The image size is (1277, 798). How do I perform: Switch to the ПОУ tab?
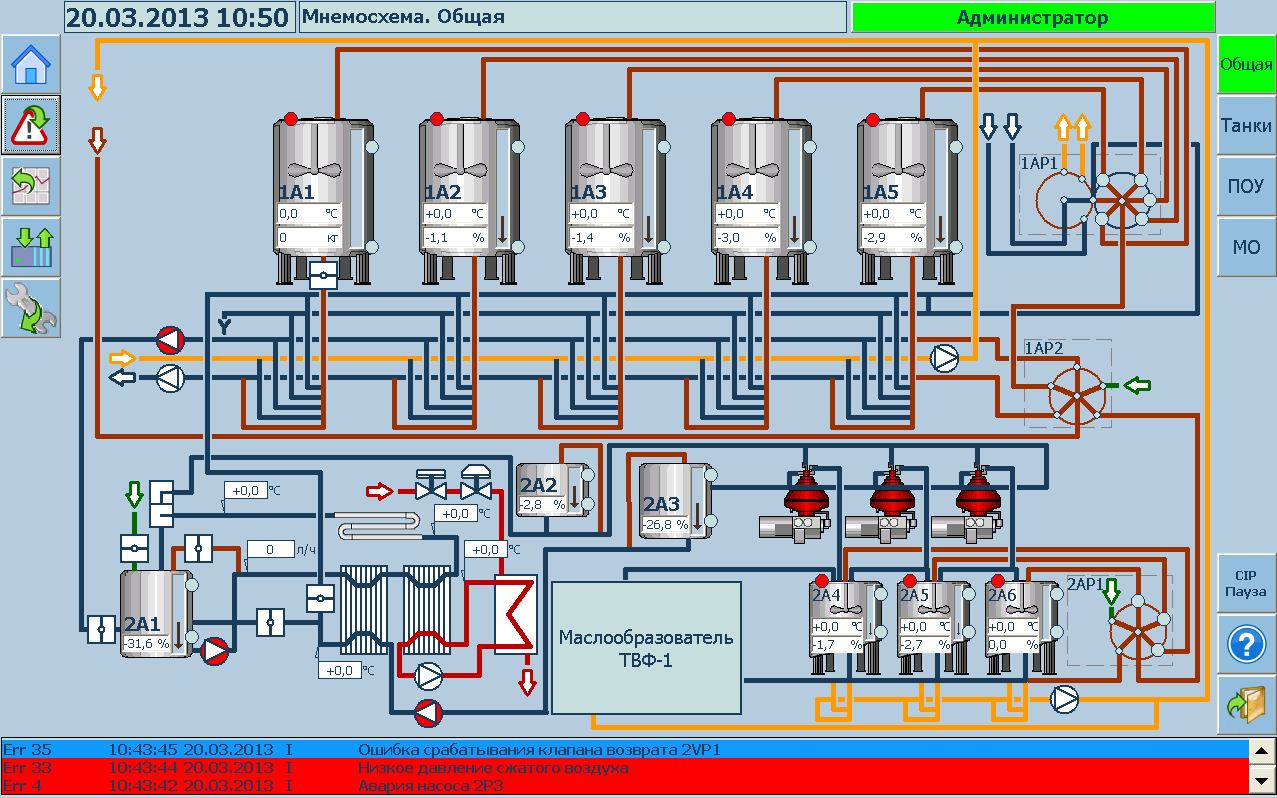click(x=1246, y=187)
